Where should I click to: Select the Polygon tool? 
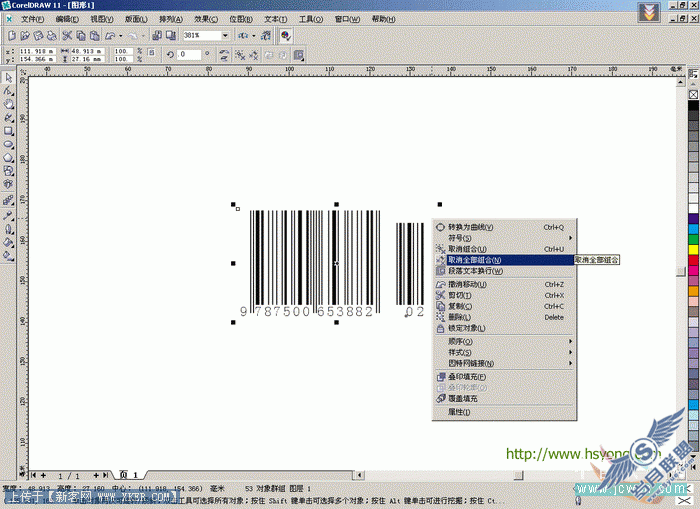click(x=8, y=158)
